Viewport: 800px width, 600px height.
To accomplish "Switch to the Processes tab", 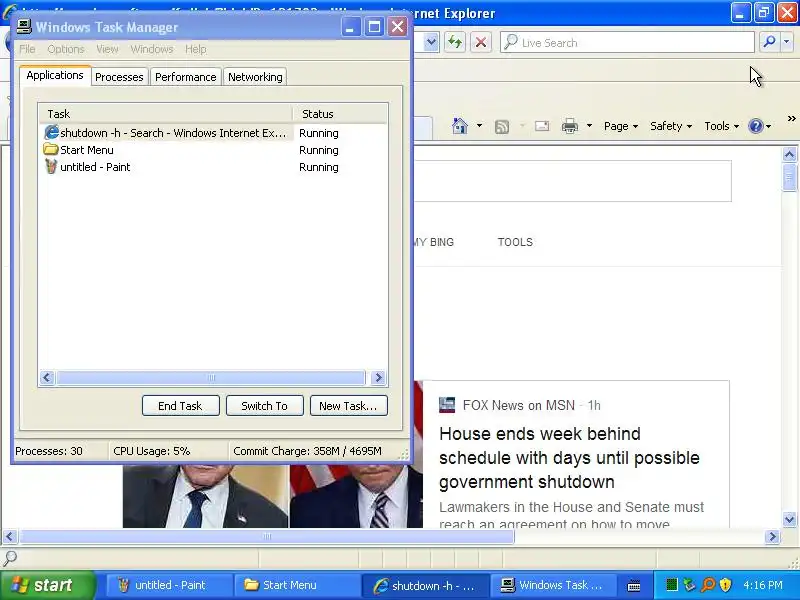I will (119, 77).
